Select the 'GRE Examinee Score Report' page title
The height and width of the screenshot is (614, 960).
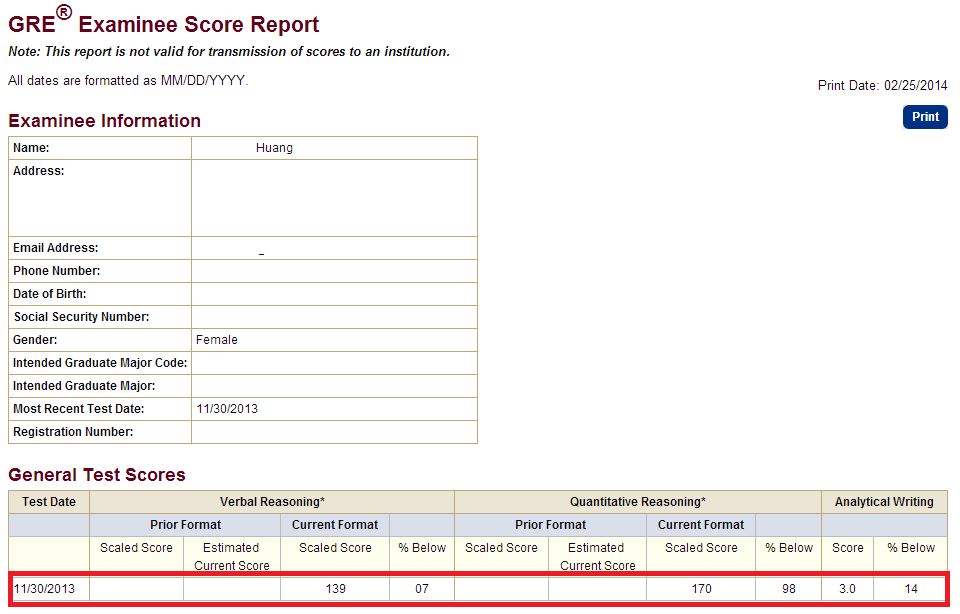163,22
